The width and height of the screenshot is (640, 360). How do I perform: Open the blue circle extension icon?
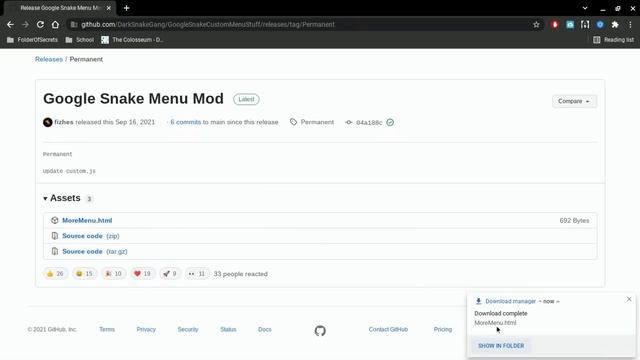[600, 24]
